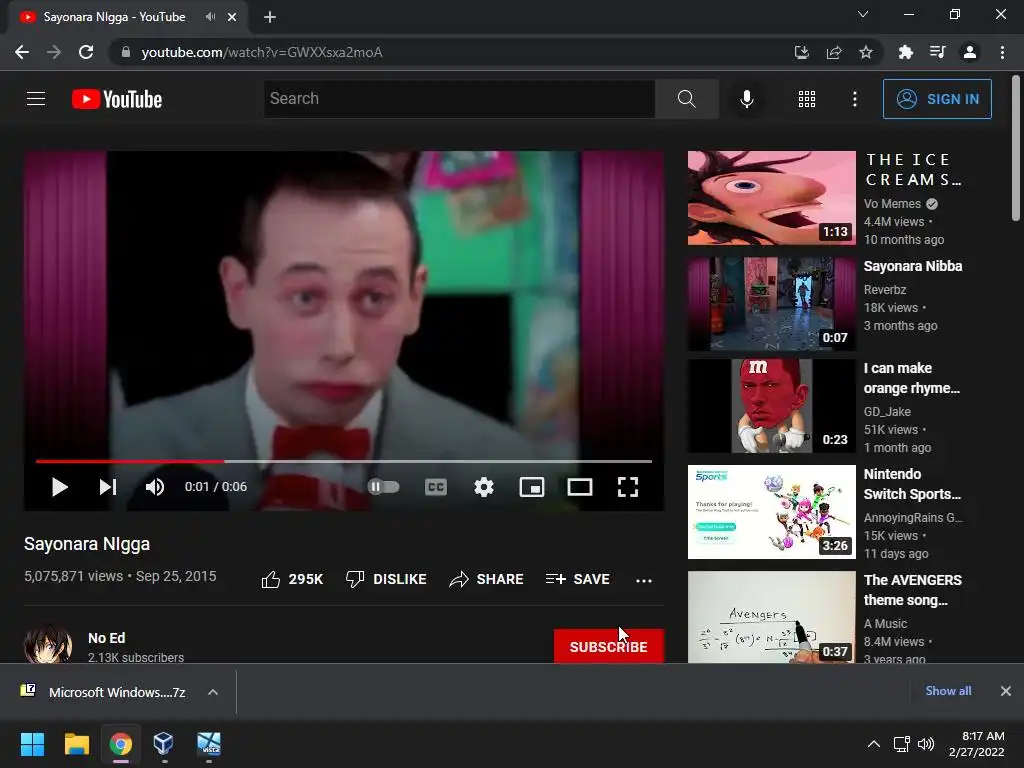Click the search magnifier button
Image resolution: width=1024 pixels, height=768 pixels.
click(686, 99)
